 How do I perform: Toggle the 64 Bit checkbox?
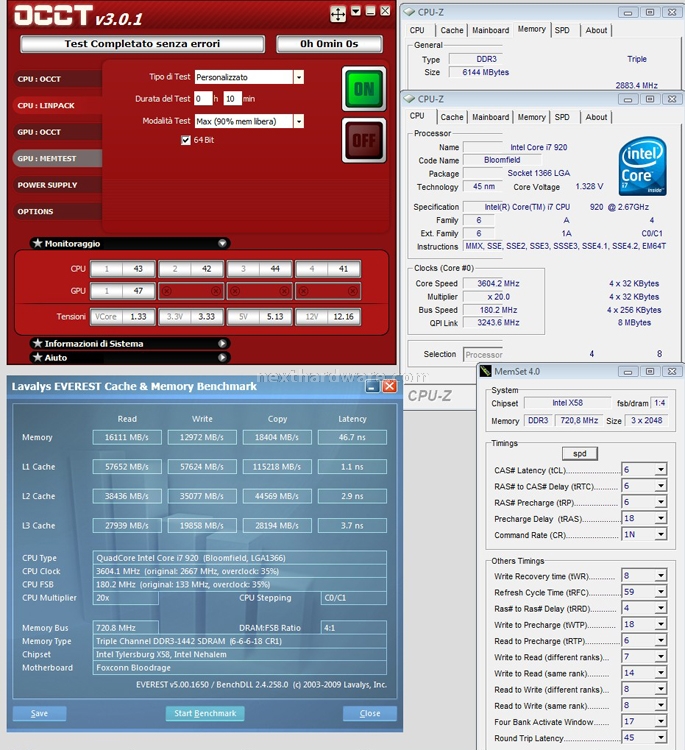(186, 140)
